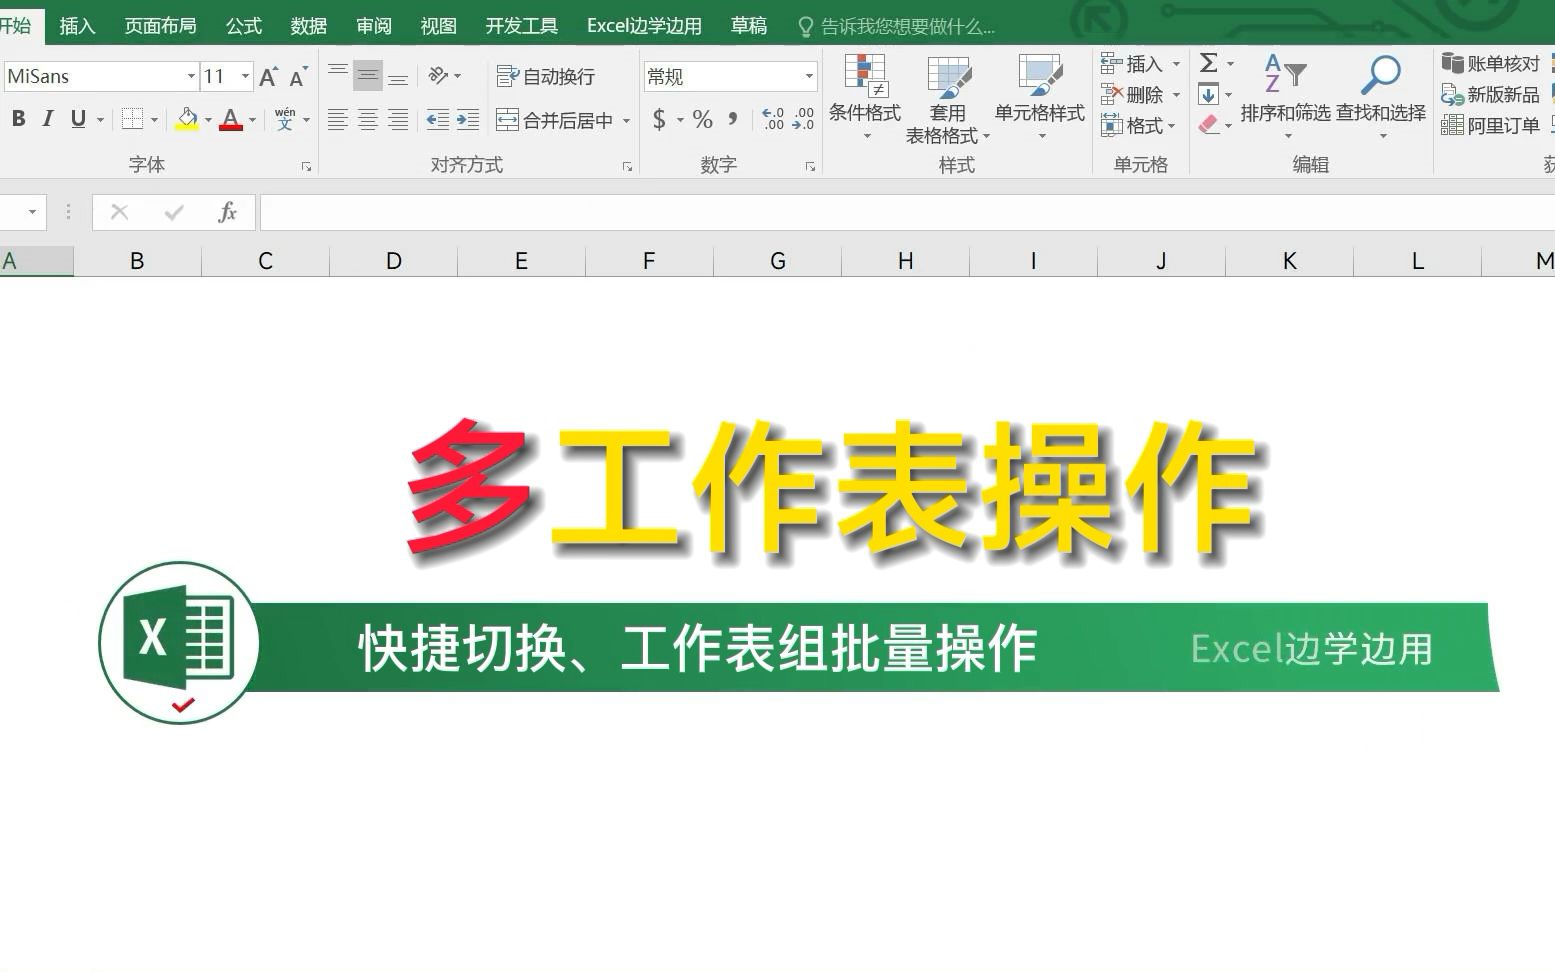Open 条件格式 conditional formatting
This screenshot has height=972, width=1555.
[x=865, y=97]
